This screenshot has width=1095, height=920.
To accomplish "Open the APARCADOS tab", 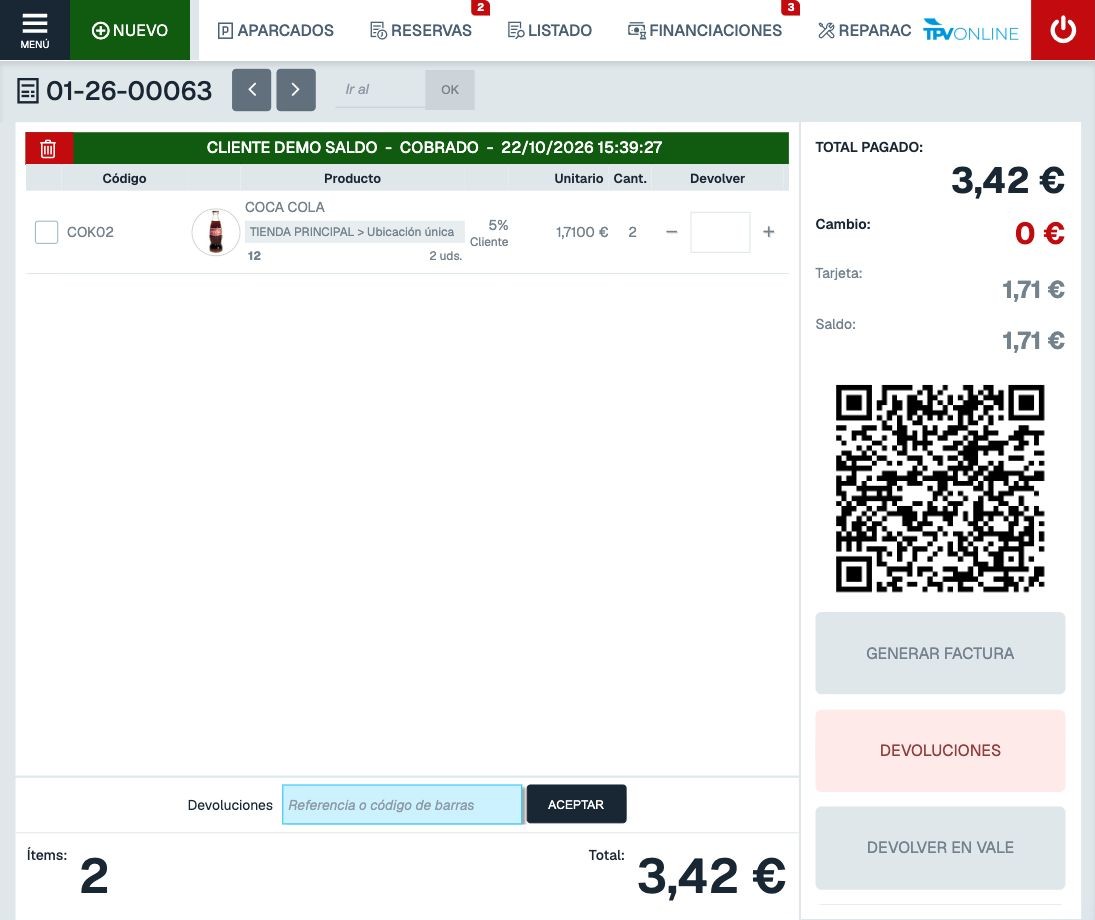I will click(x=276, y=30).
